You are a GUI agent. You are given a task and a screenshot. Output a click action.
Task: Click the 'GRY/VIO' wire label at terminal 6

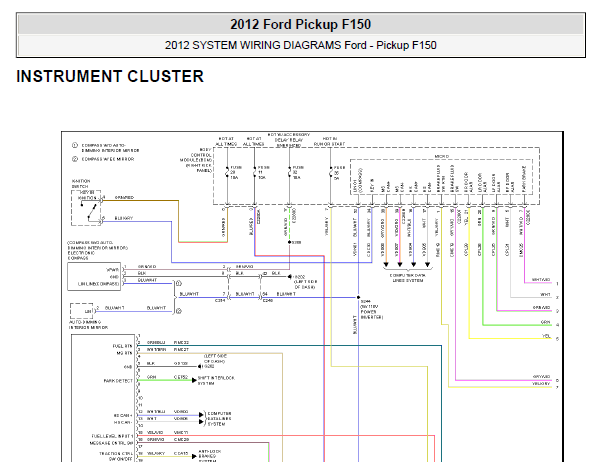[541, 377]
